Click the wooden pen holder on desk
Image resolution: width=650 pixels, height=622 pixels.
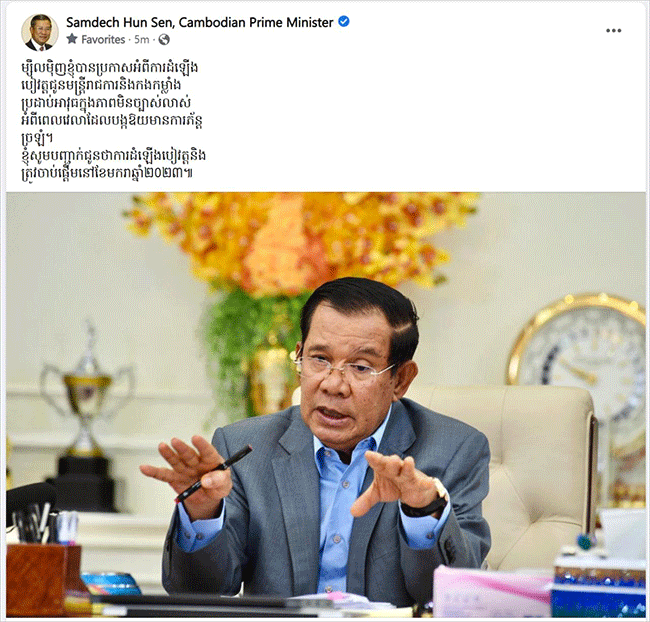click(44, 579)
